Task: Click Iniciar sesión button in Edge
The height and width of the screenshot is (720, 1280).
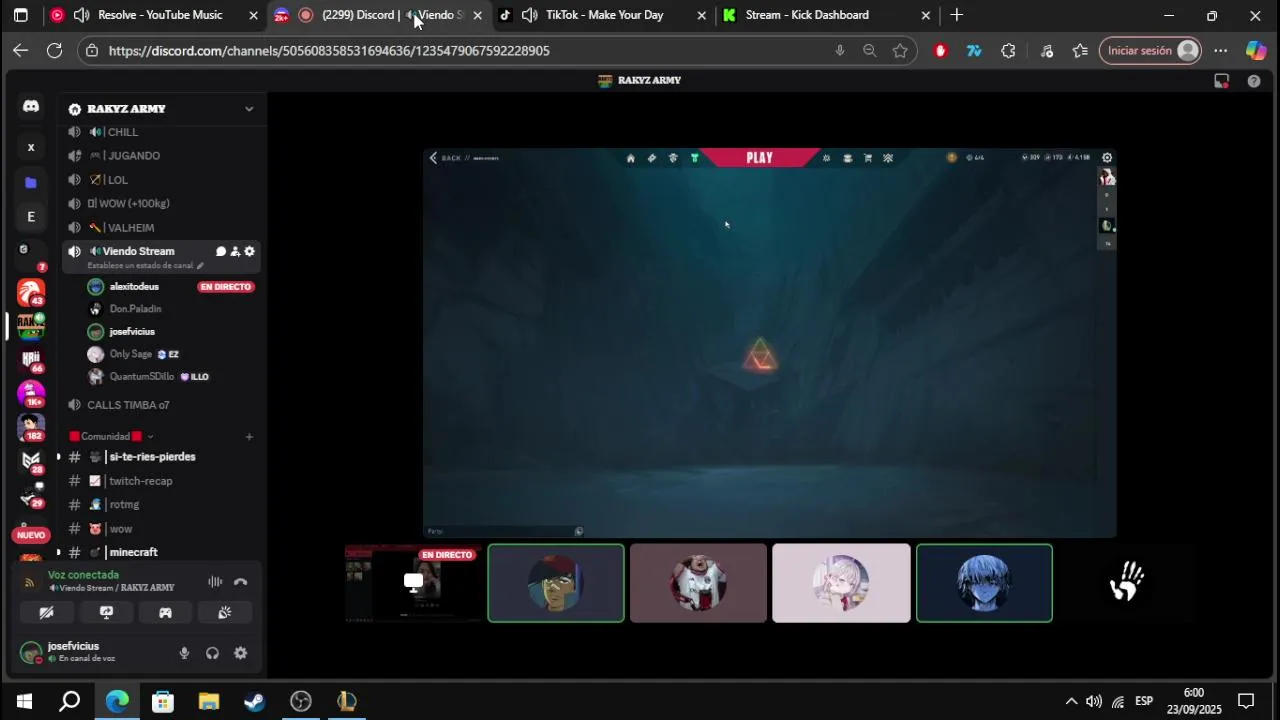Action: tap(1149, 50)
